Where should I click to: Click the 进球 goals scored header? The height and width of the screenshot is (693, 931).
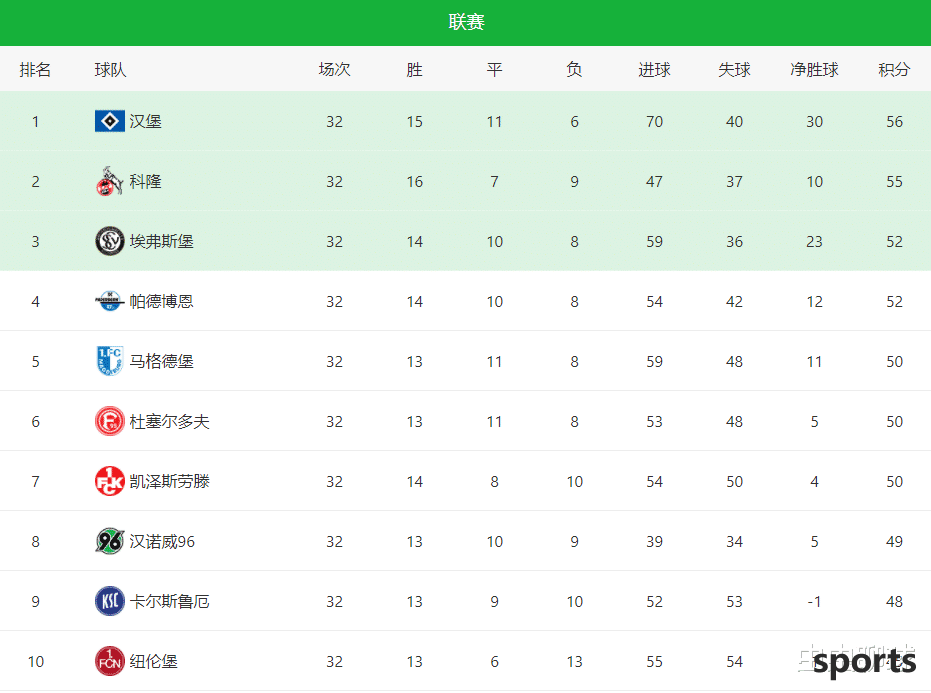coord(654,69)
